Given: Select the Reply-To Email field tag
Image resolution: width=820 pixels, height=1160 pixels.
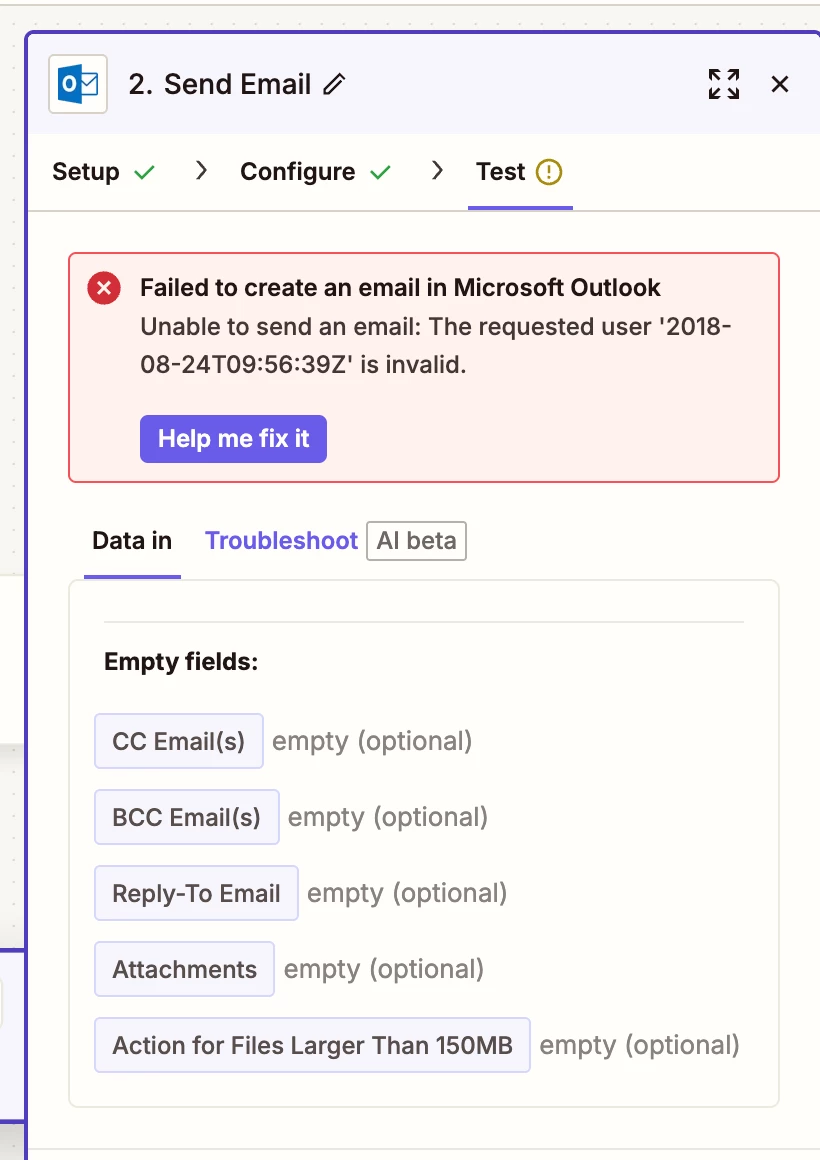Looking at the screenshot, I should click(x=196, y=893).
